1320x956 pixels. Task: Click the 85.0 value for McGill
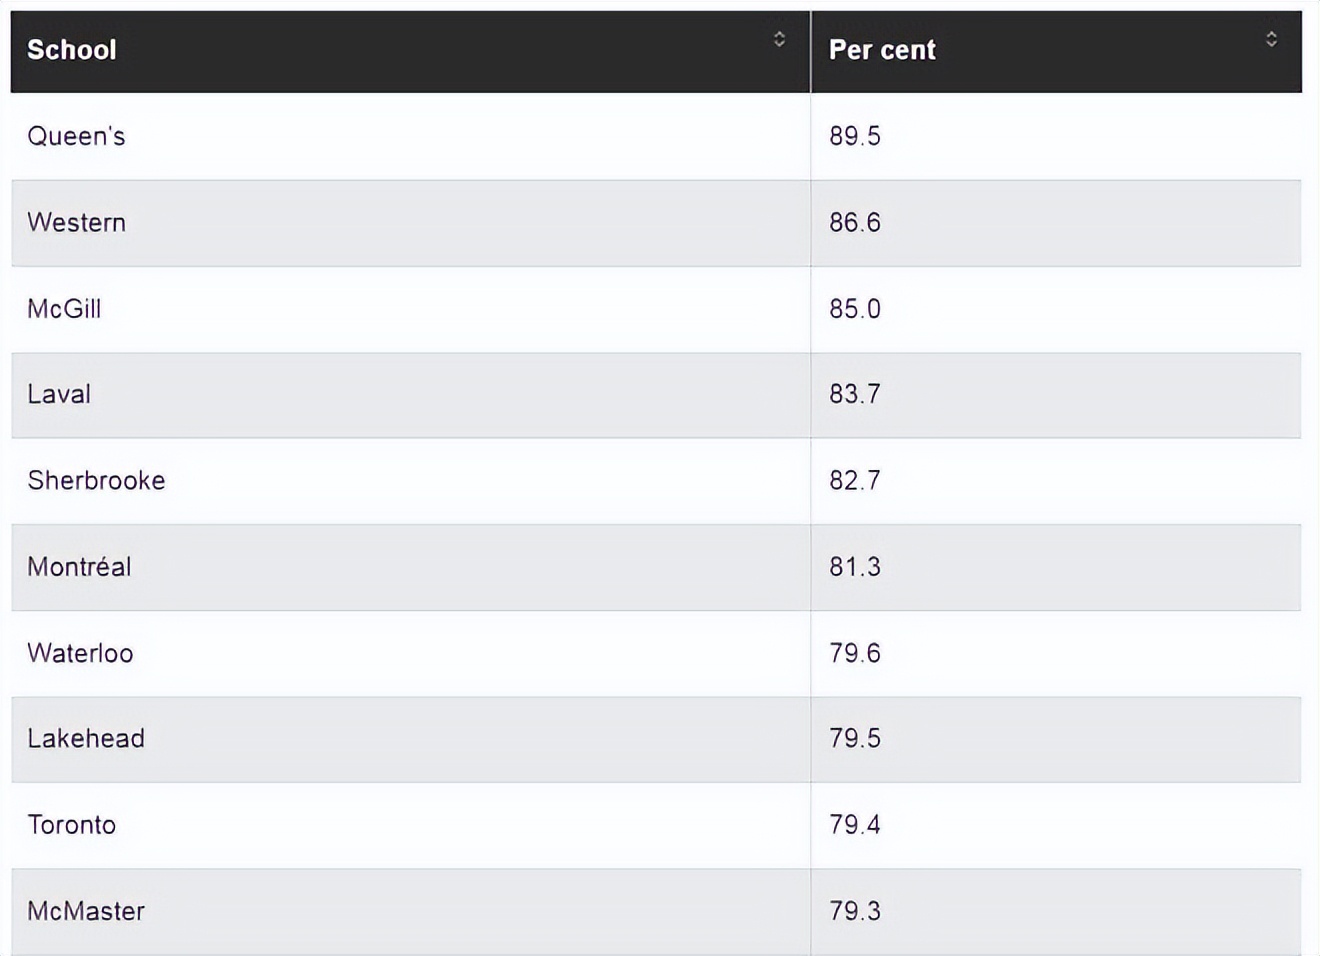pos(855,309)
